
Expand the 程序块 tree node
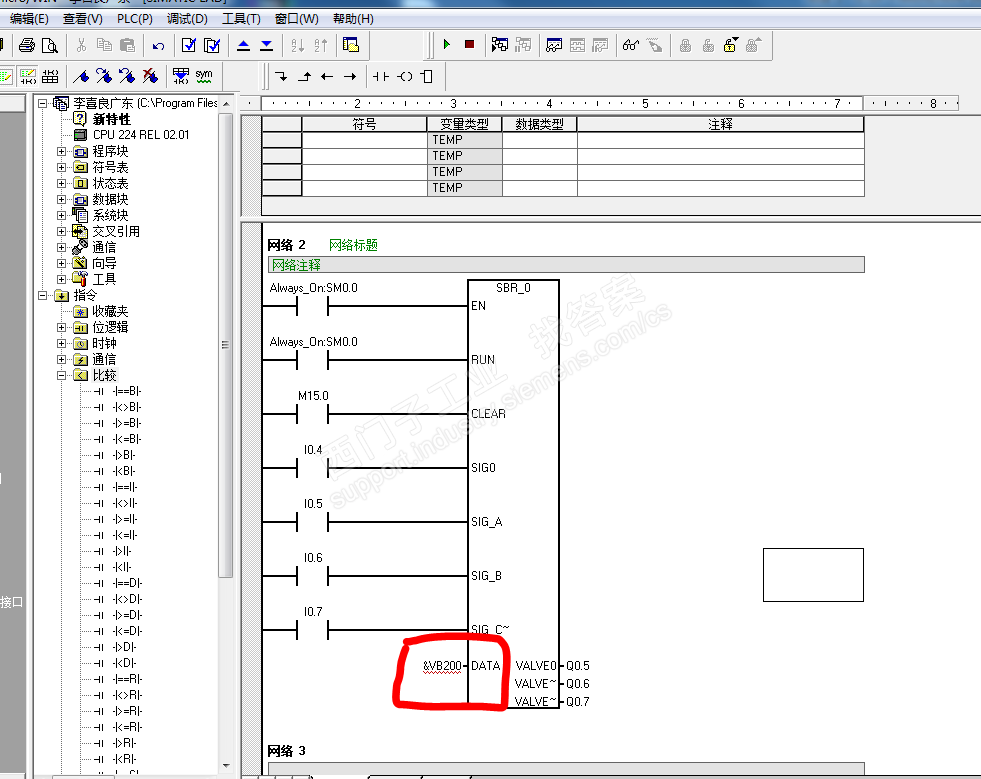[61, 151]
